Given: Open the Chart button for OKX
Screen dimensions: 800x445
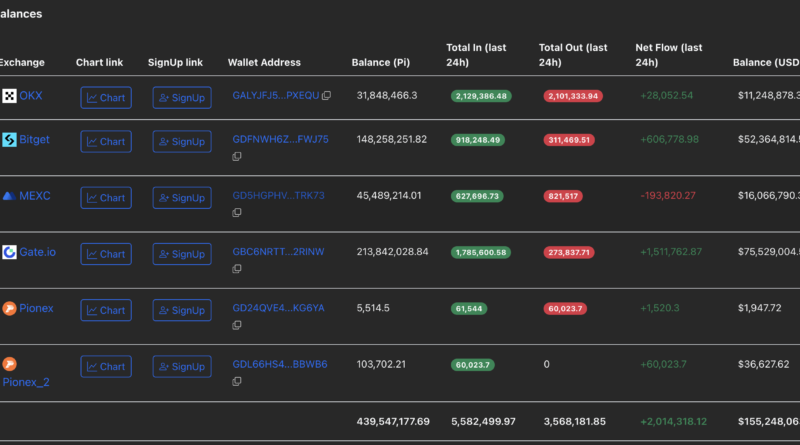Looking at the screenshot, I should (106, 98).
